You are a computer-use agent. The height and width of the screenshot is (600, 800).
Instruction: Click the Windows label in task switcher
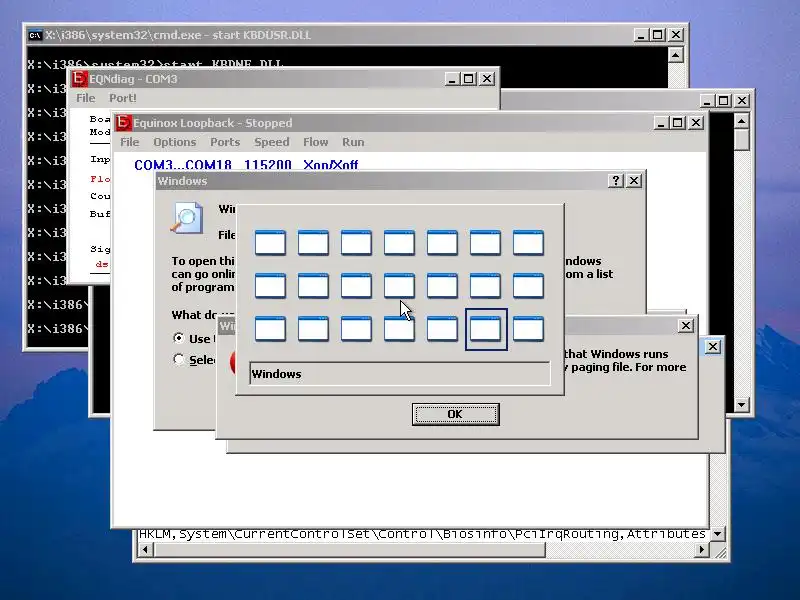[276, 374]
